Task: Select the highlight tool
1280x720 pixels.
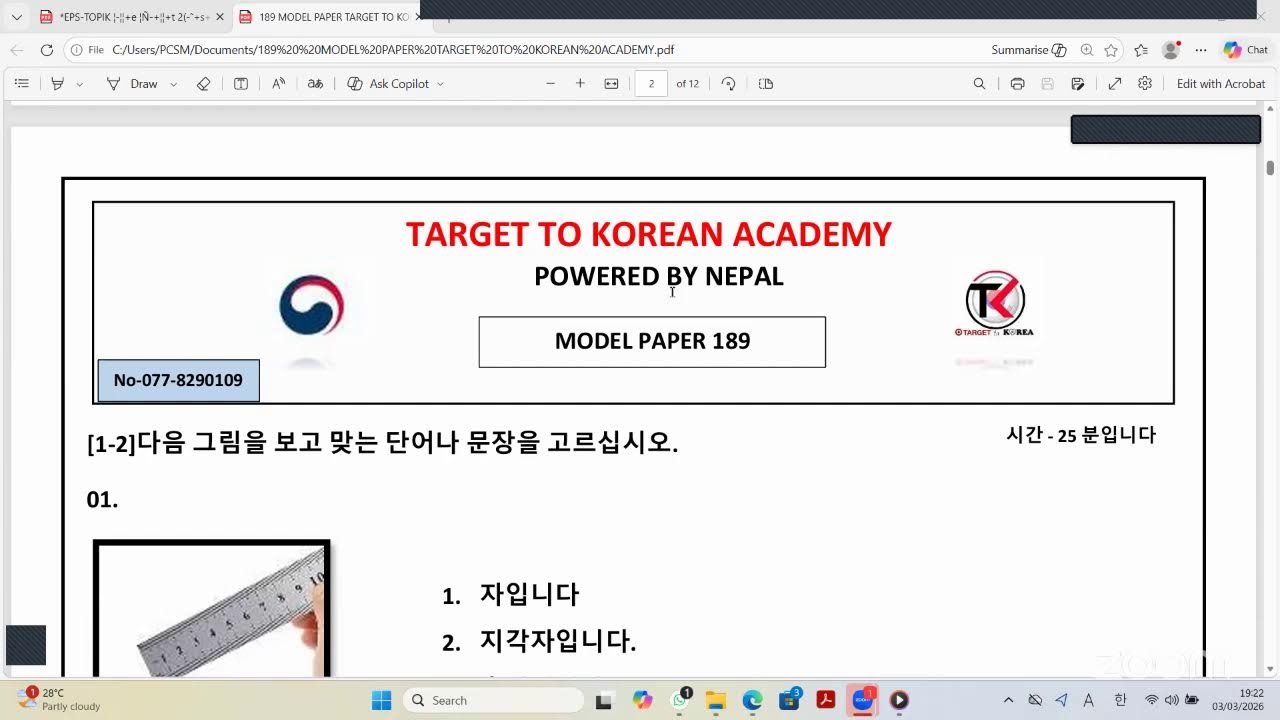Action: tap(59, 84)
